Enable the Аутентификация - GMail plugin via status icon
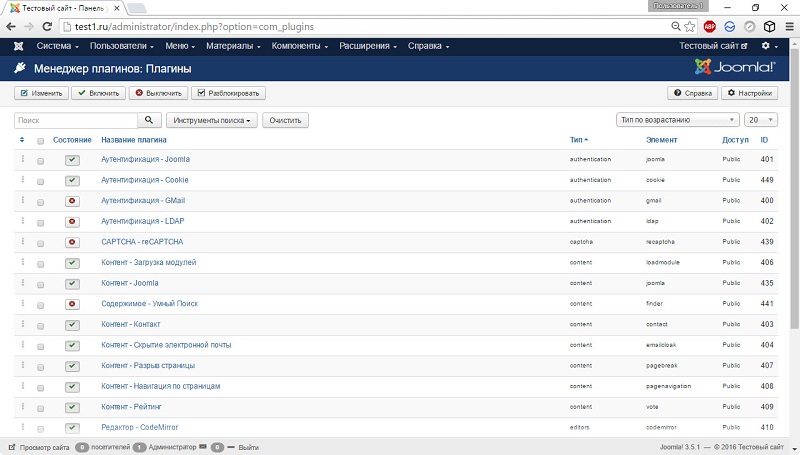 tap(72, 201)
